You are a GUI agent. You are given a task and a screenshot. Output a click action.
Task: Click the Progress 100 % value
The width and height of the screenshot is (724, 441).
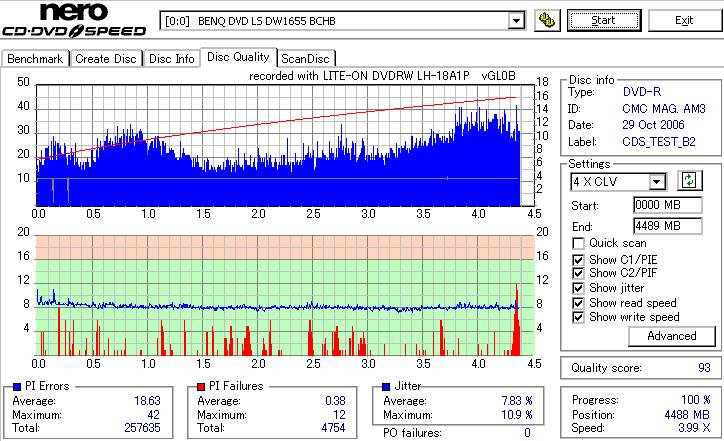coord(696,399)
